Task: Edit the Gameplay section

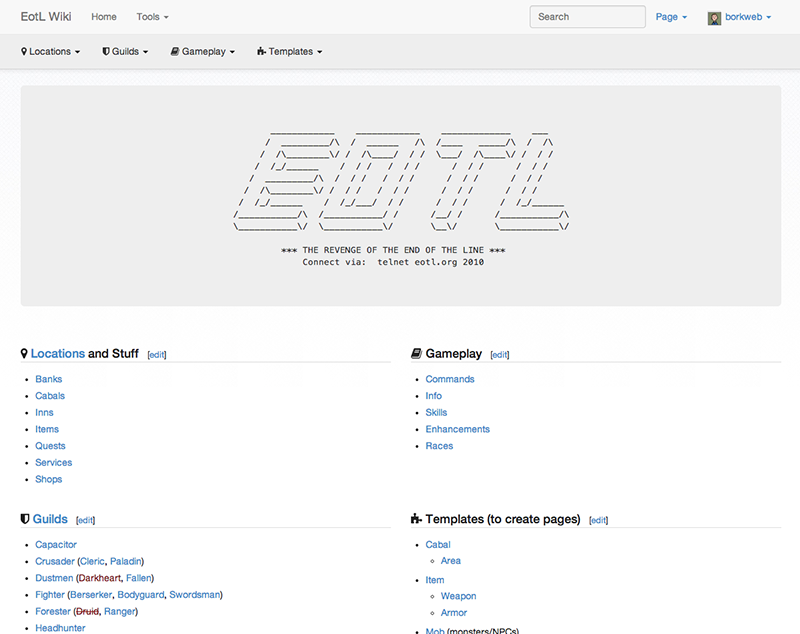Action: pyautogui.click(x=499, y=354)
